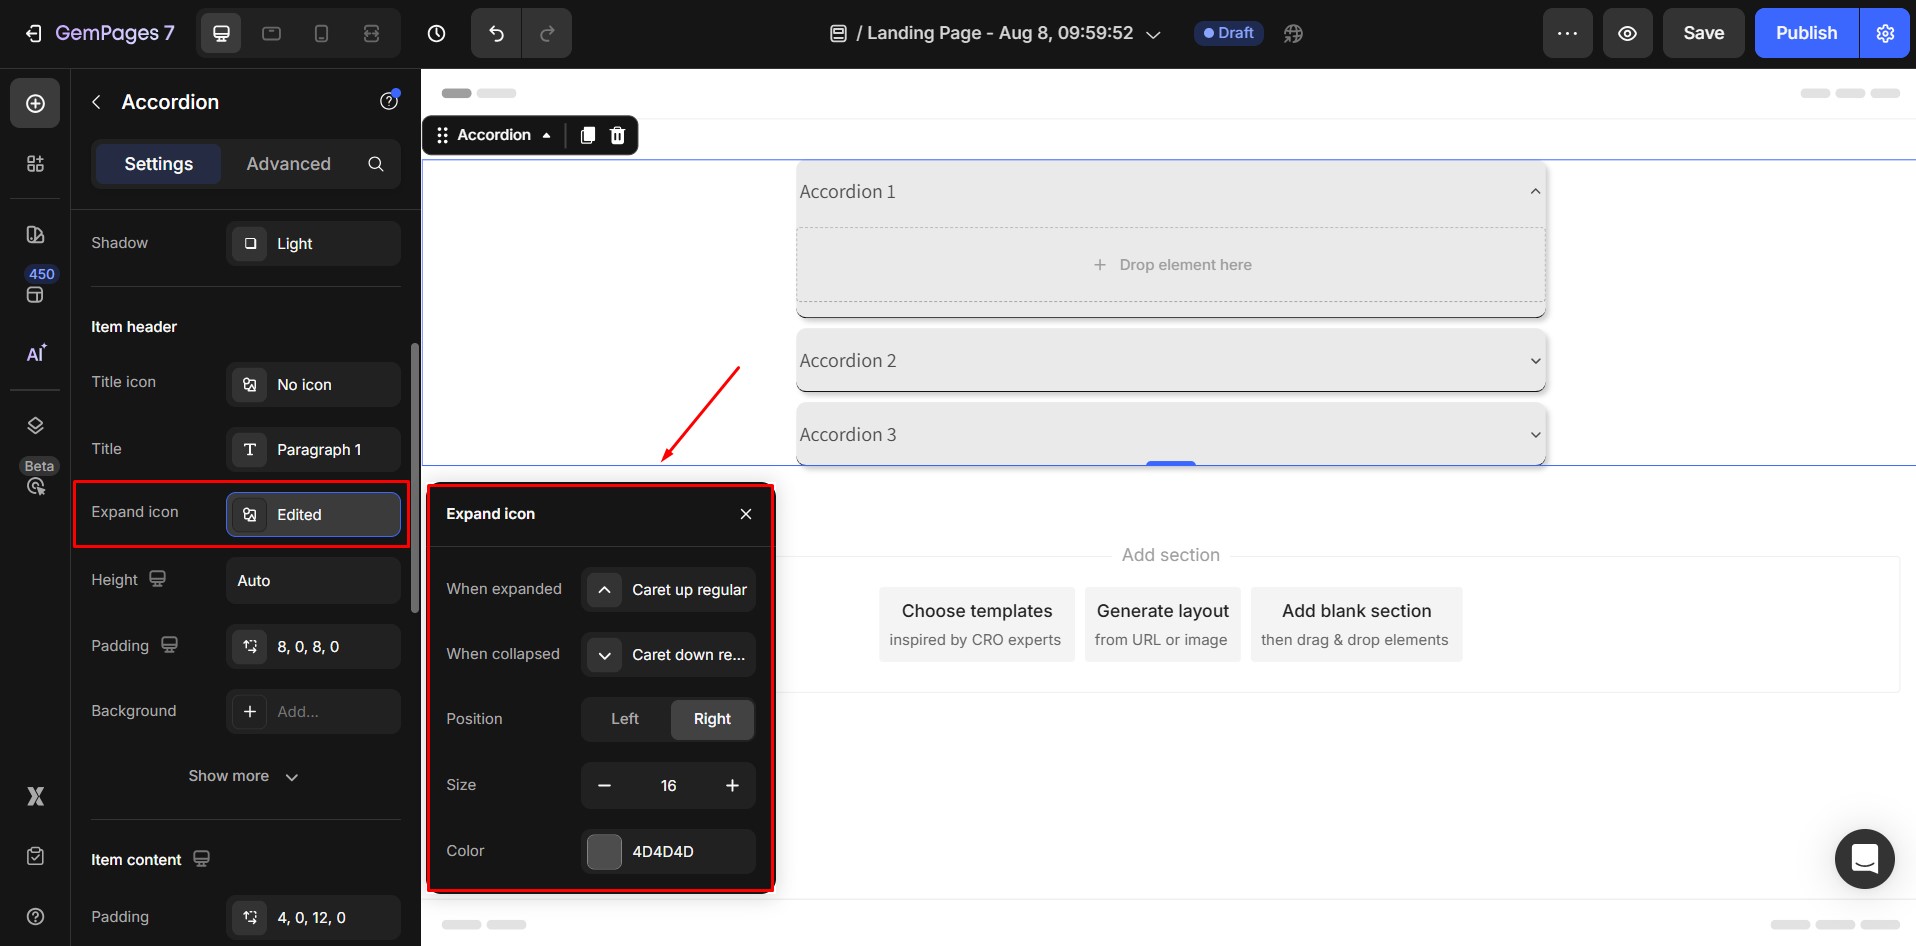Screen dimensions: 1916x946
Task: Click the undo arrow in top toolbar
Action: point(496,33)
